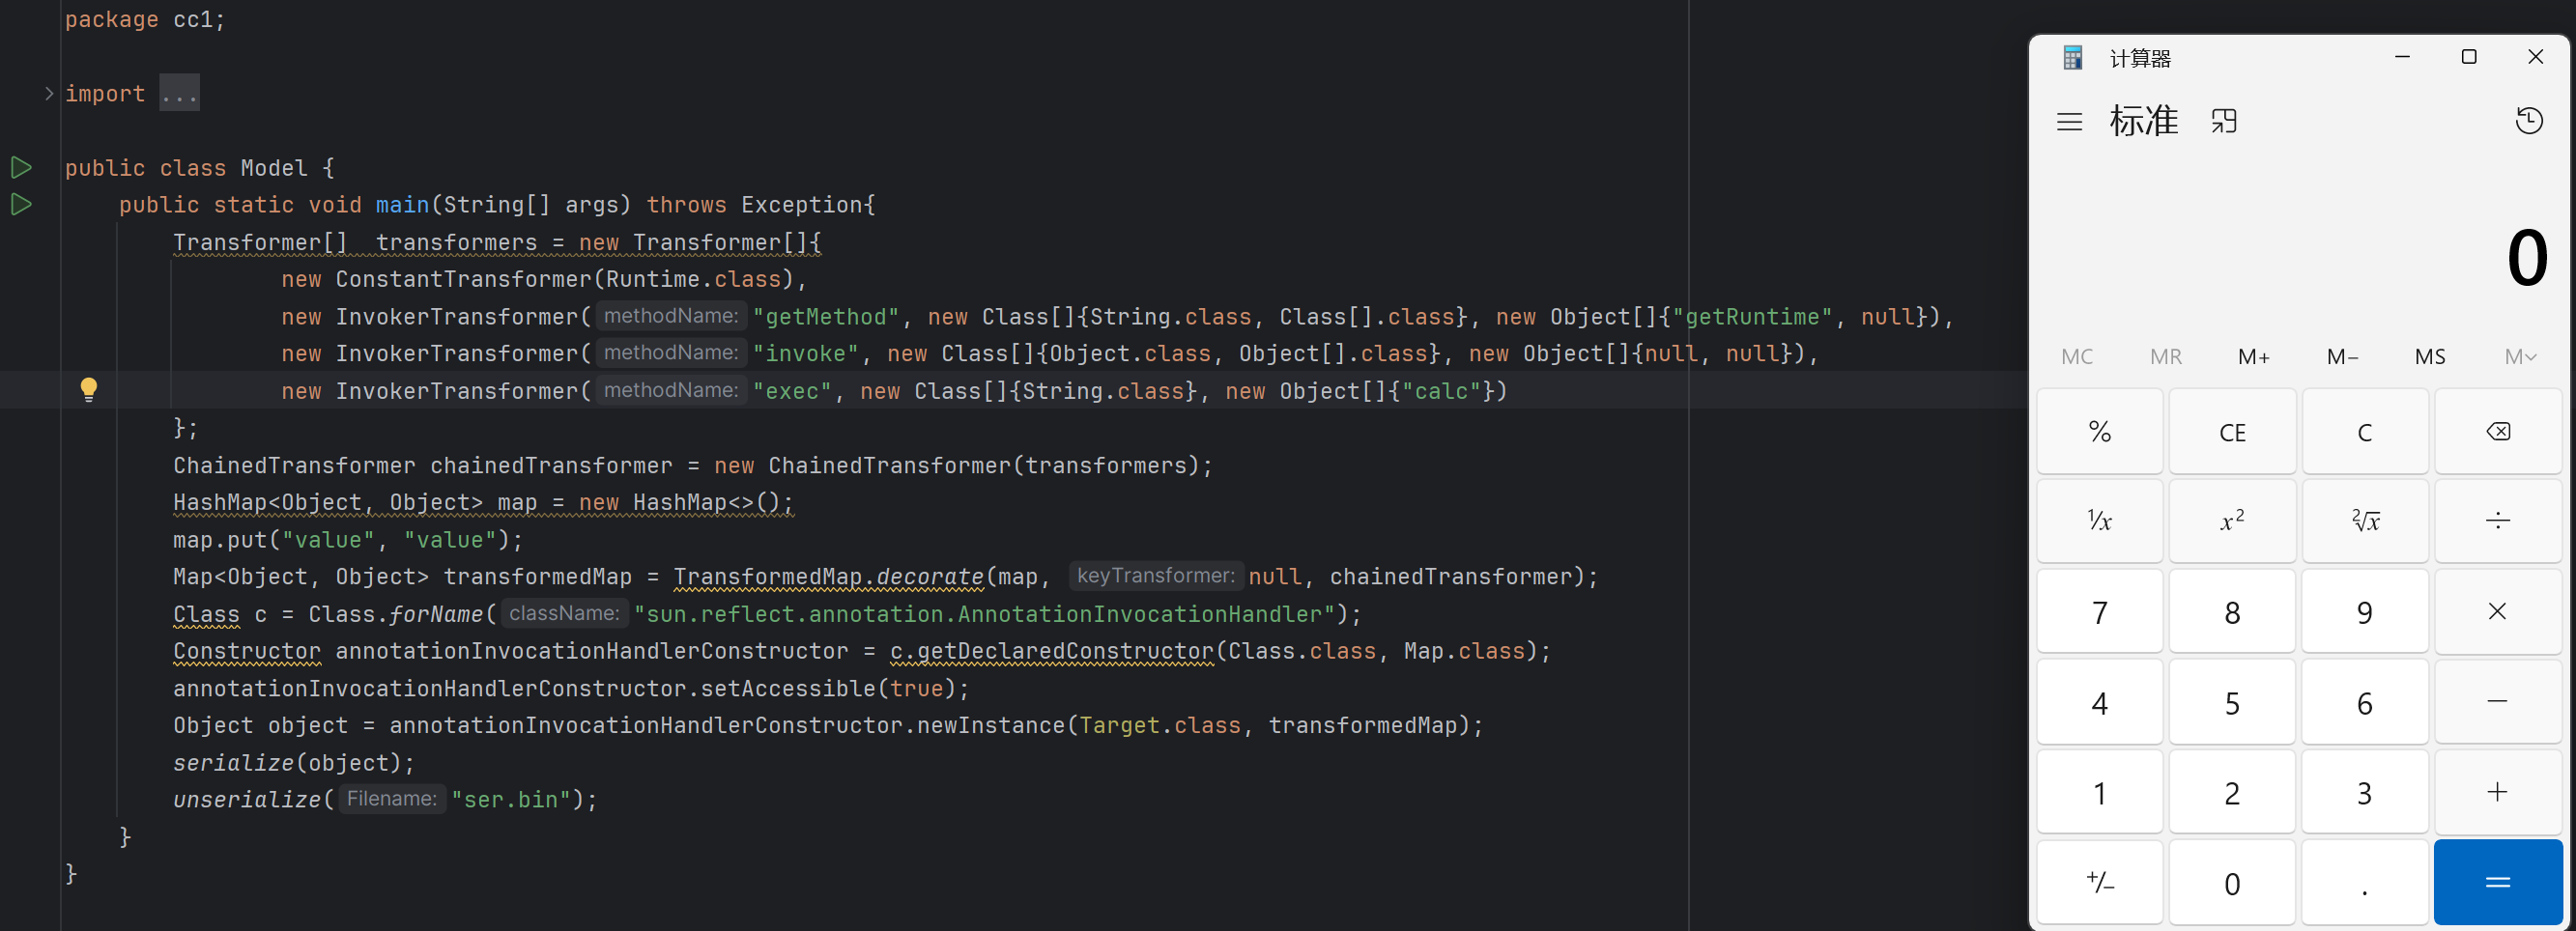Click the 标准 mode title in Calculator
The width and height of the screenshot is (2576, 931).
point(2144,121)
